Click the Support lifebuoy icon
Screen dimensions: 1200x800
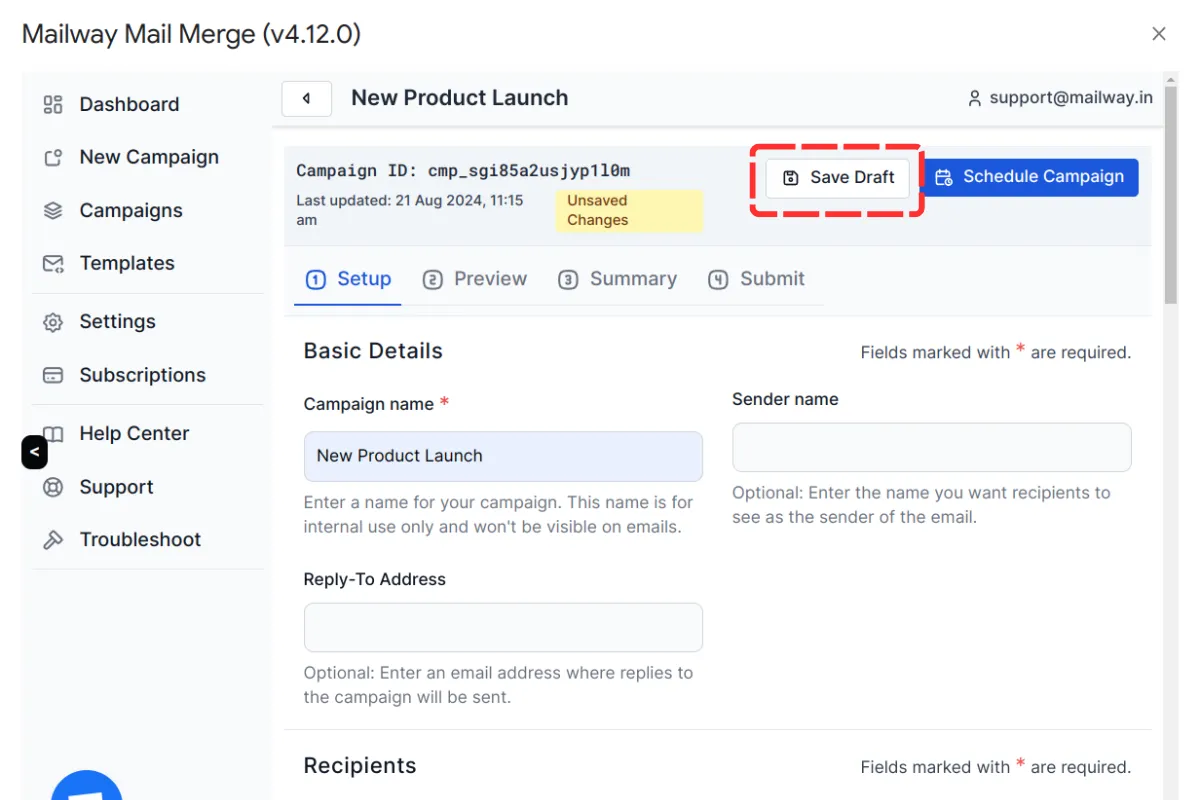[x=53, y=488]
